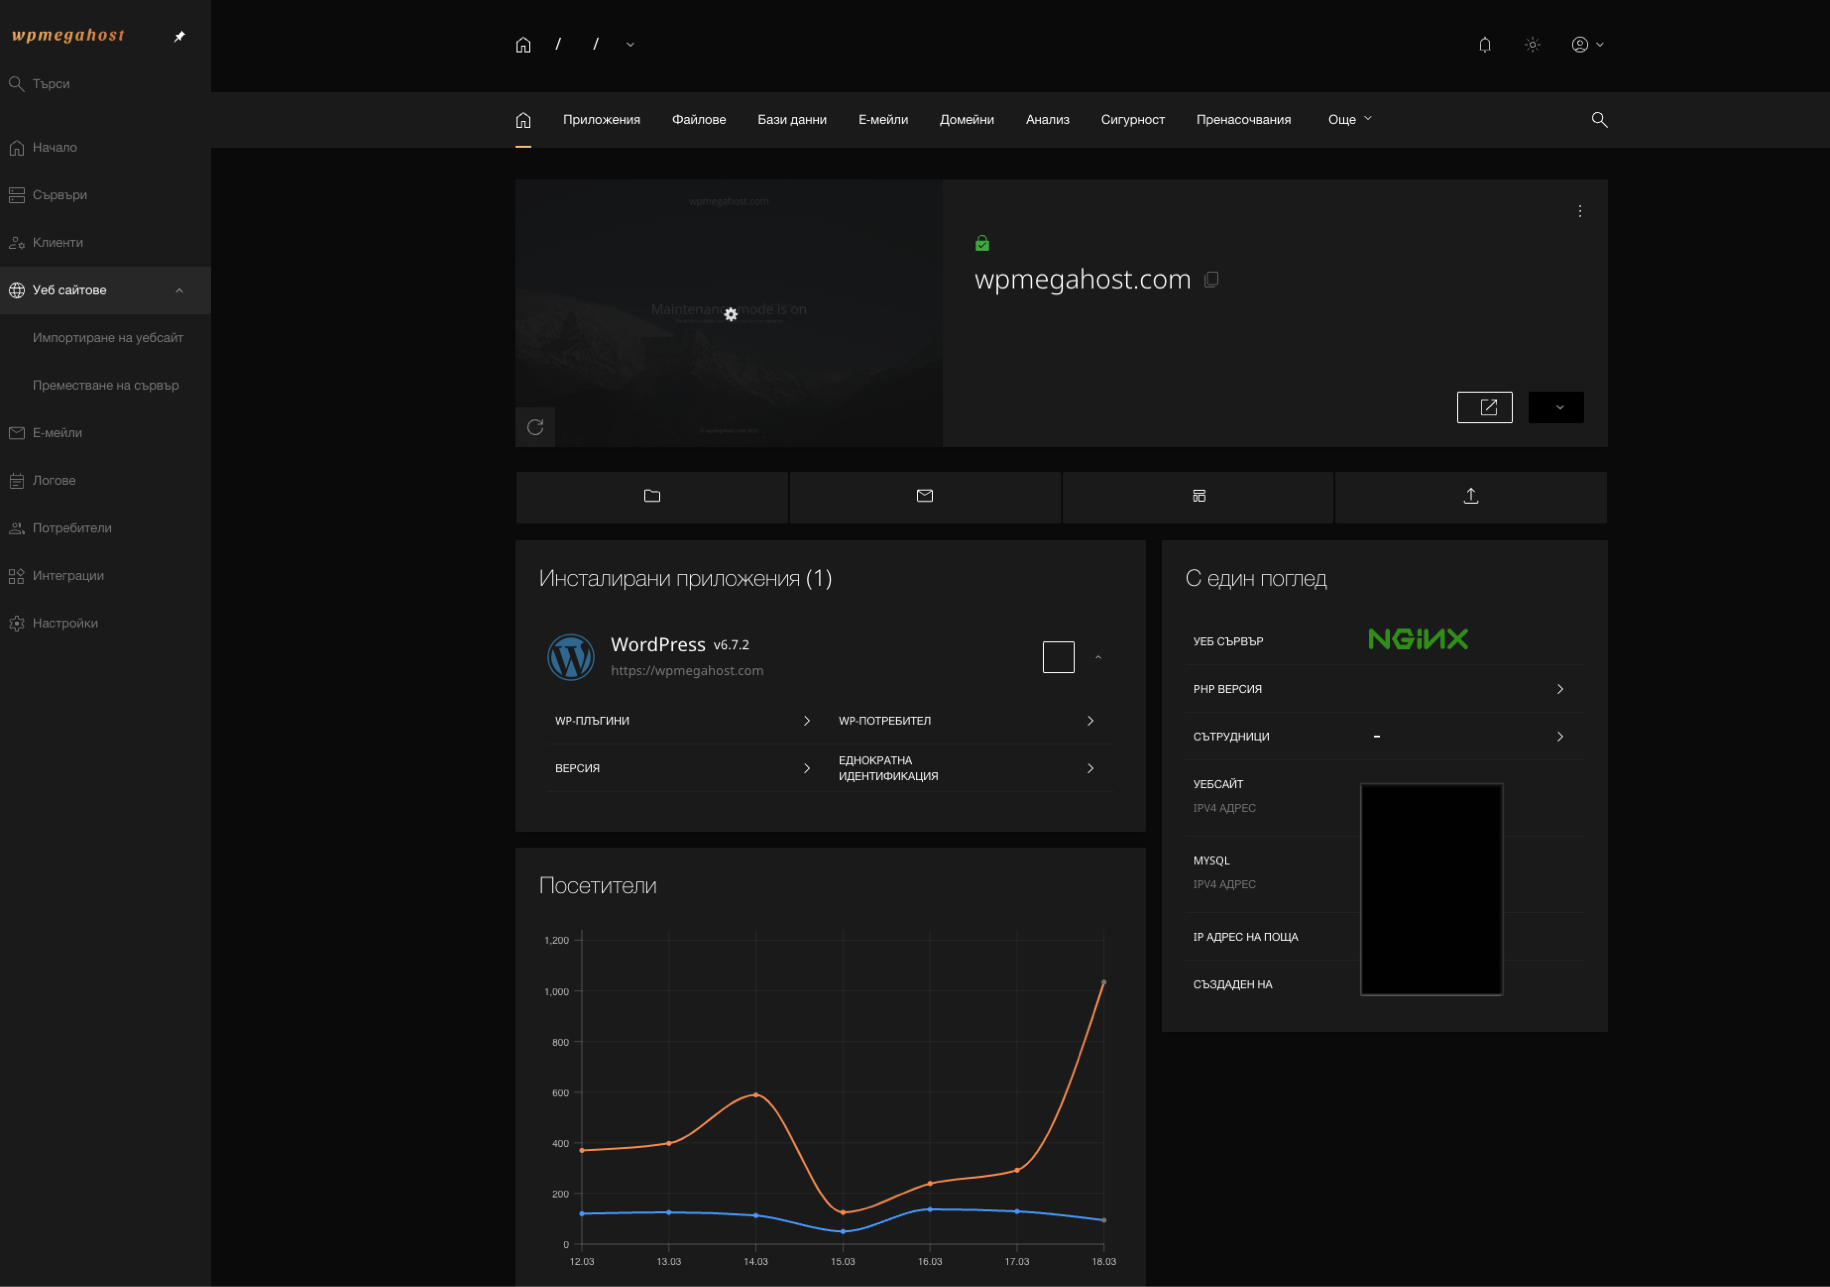The height and width of the screenshot is (1287, 1830).
Task: Open Клиенти in the sidebar
Action: 105,243
